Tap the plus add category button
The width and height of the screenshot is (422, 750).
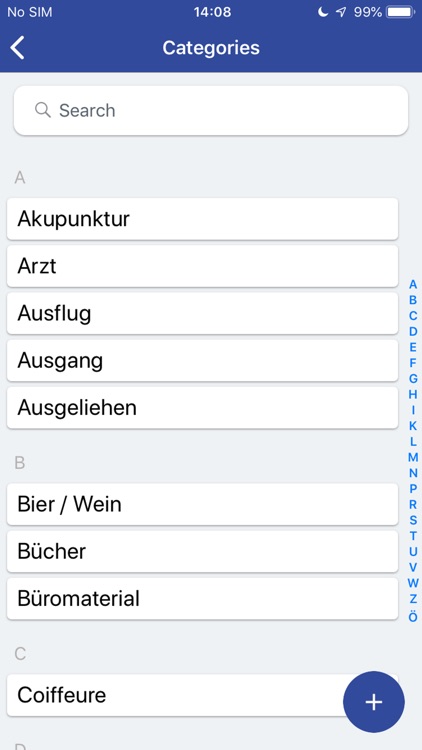(374, 702)
